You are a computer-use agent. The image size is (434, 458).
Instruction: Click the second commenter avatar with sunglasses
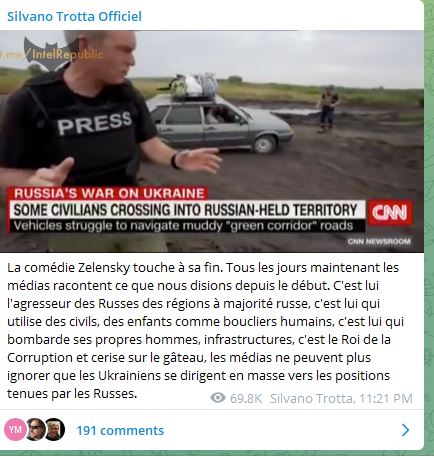(x=35, y=430)
